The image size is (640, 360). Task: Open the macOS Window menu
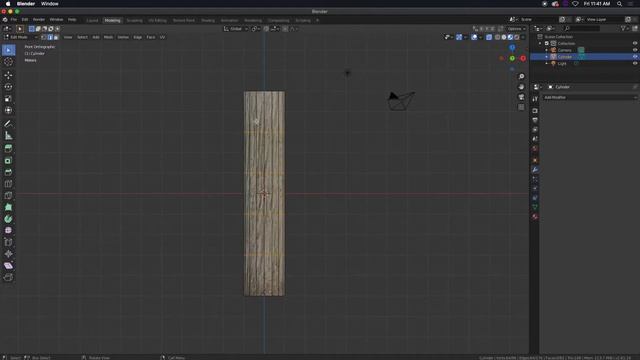[49, 4]
